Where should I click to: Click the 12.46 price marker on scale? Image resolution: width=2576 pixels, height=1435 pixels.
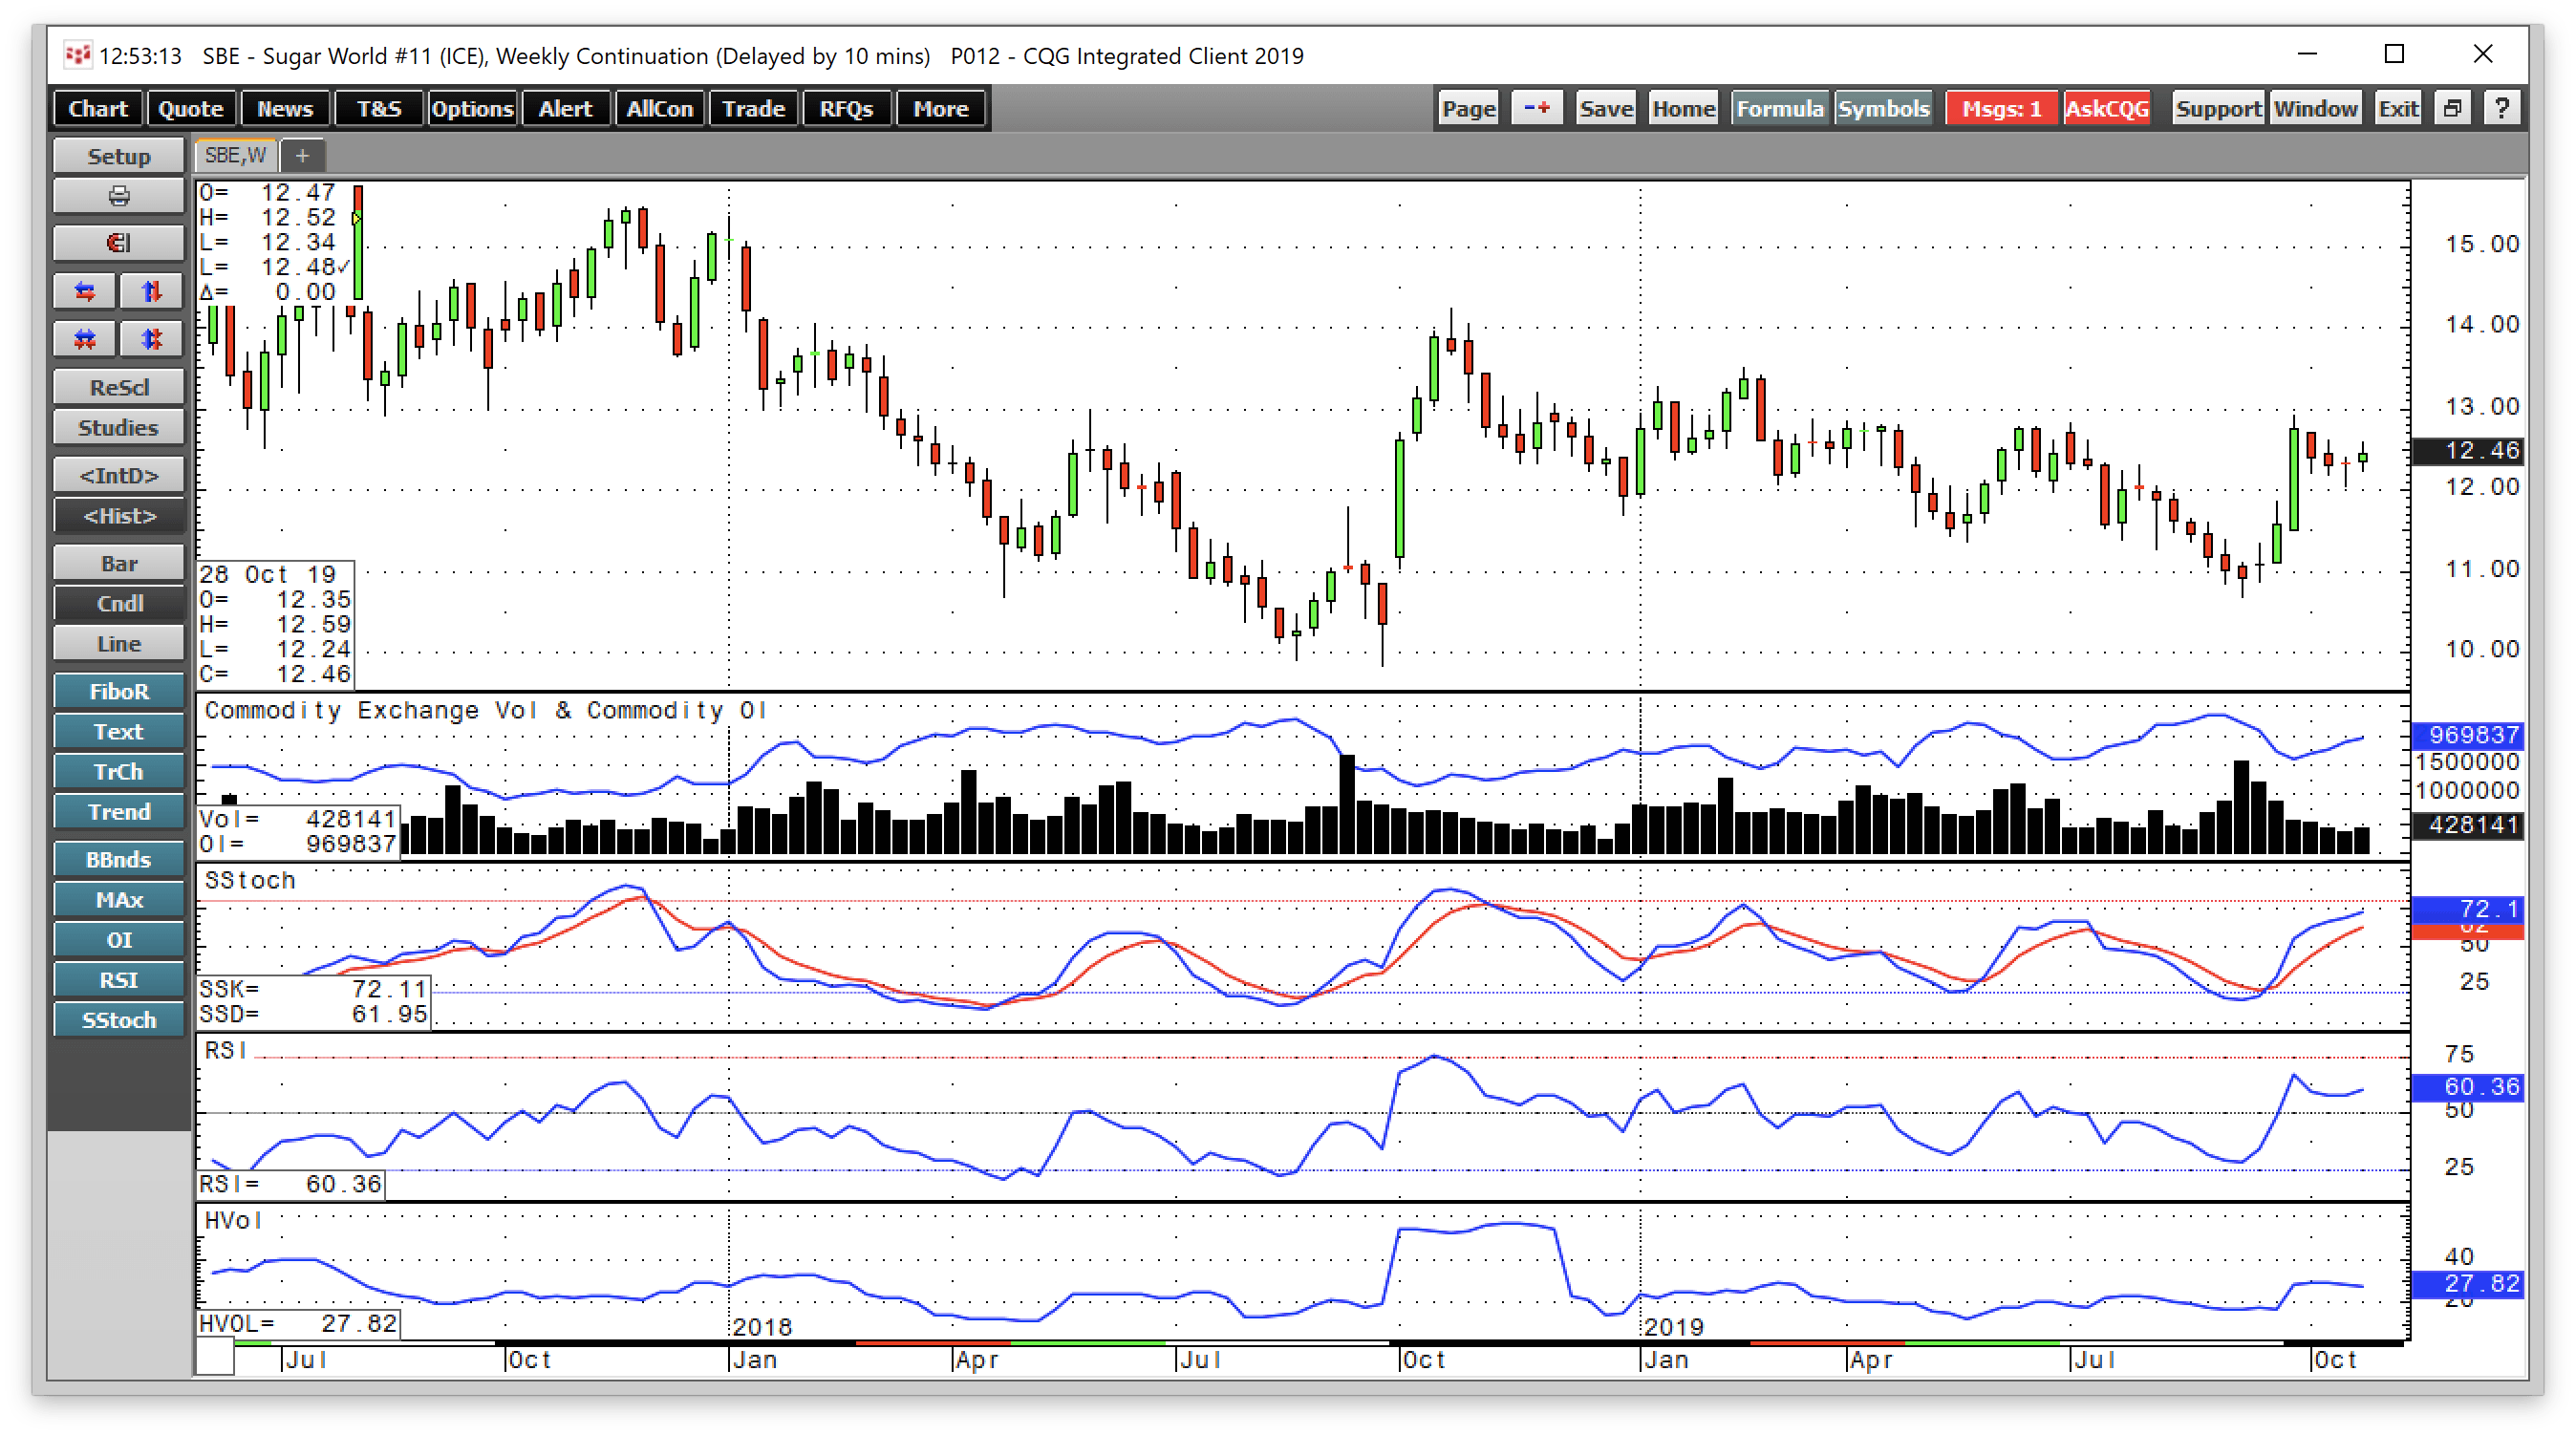(x=2468, y=451)
